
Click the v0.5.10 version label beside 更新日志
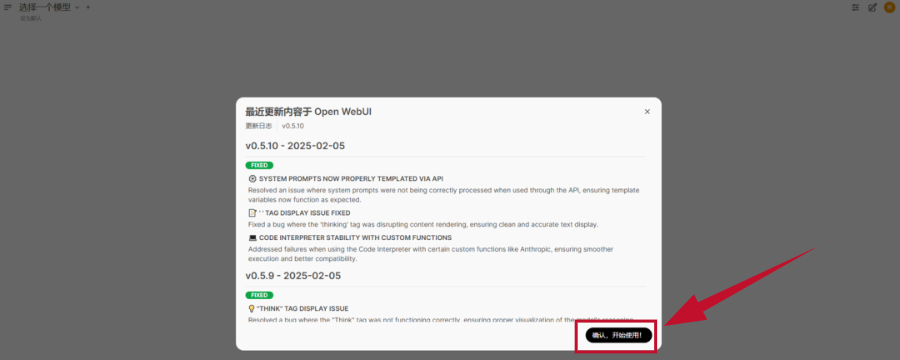[293, 126]
